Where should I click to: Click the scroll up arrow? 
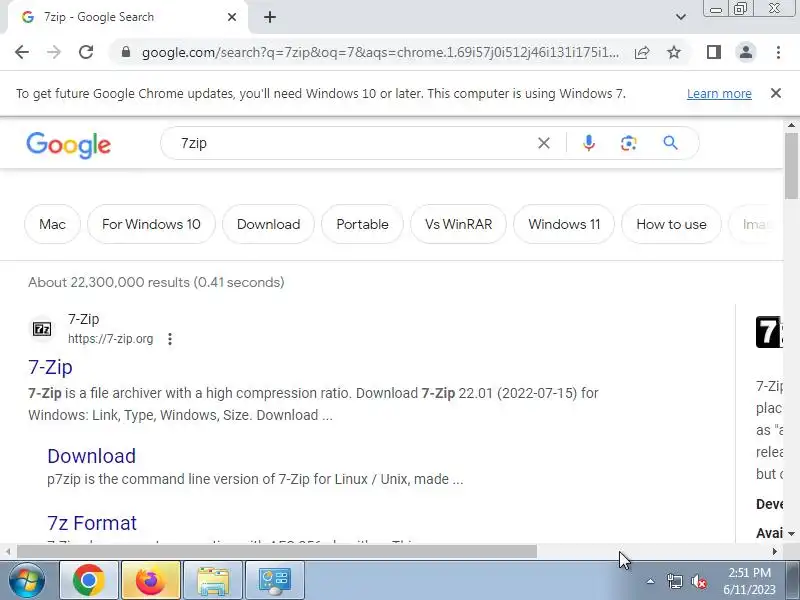791,125
